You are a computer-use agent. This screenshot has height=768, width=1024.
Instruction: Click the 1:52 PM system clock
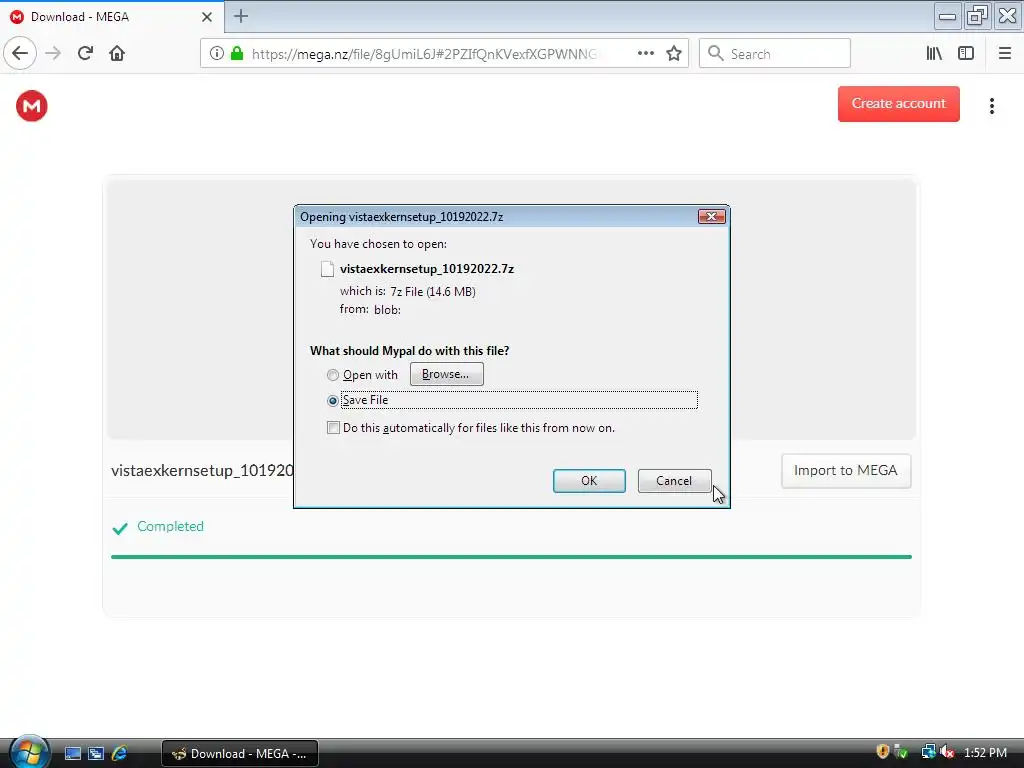[985, 753]
